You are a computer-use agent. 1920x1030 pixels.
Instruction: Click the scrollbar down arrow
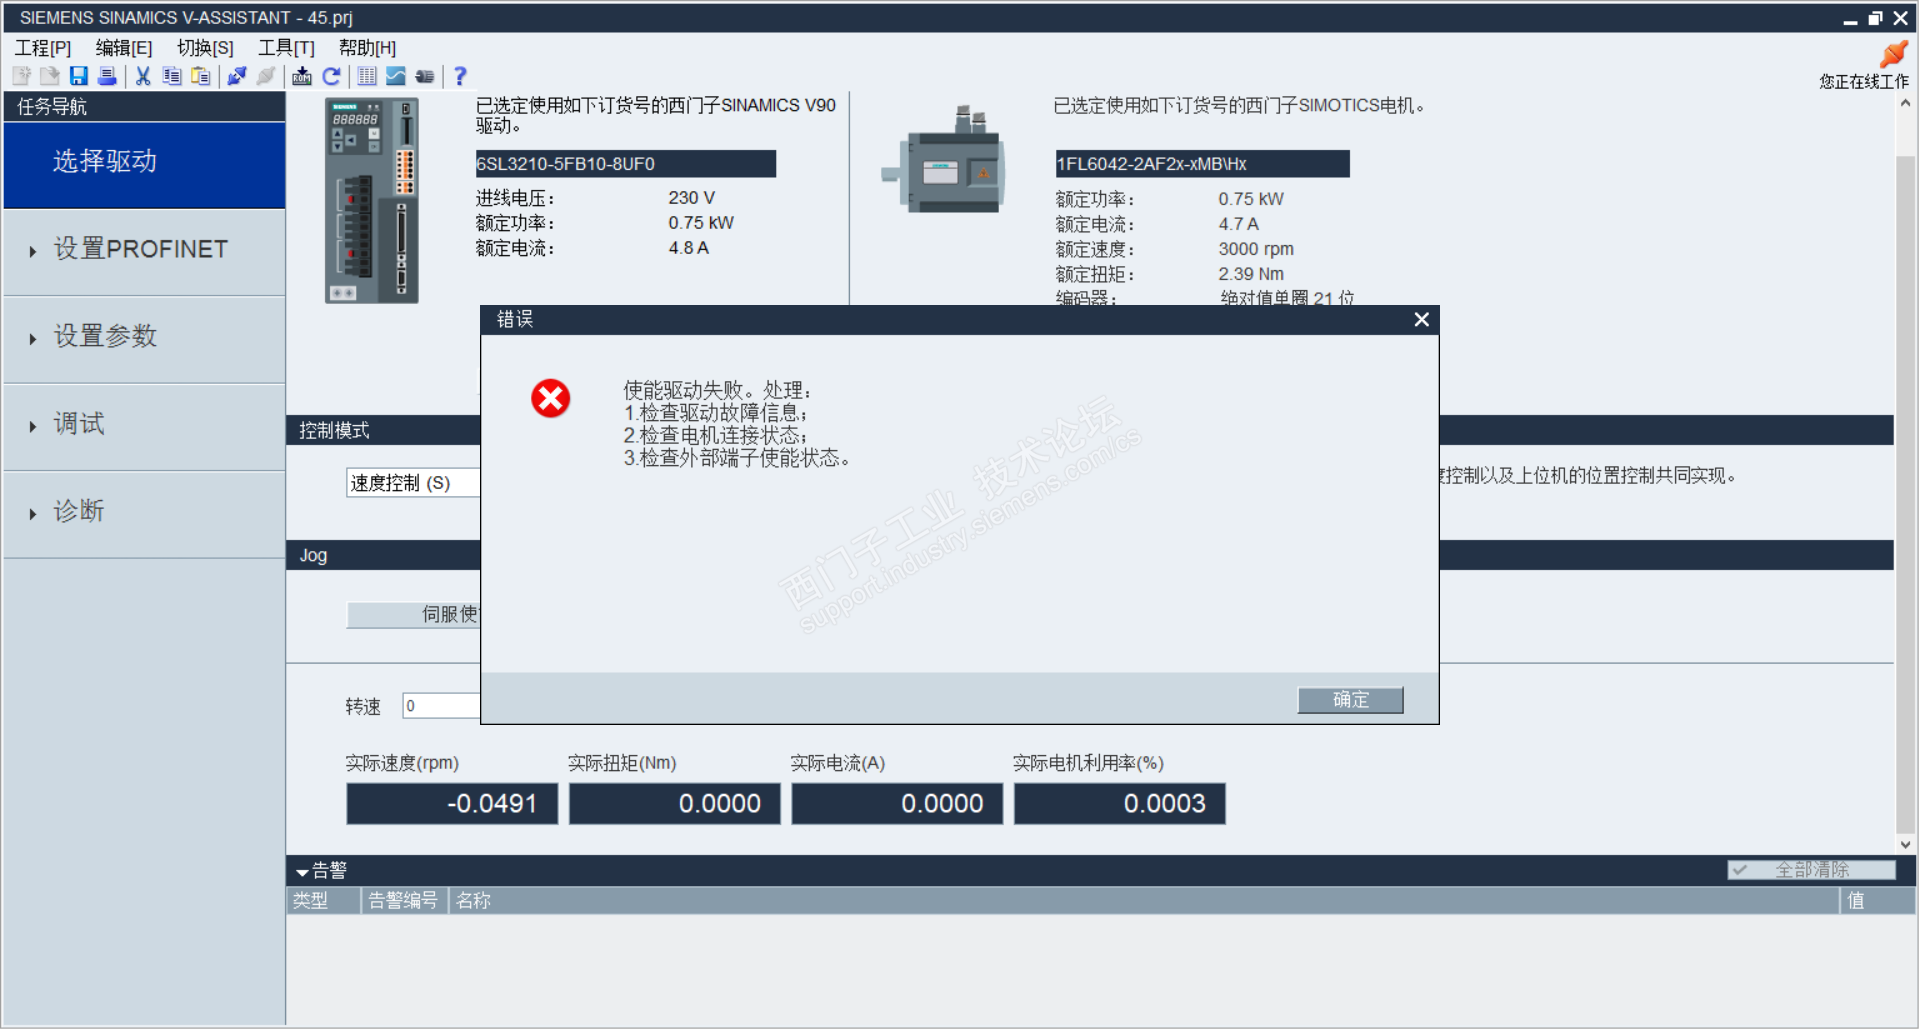[x=1906, y=845]
